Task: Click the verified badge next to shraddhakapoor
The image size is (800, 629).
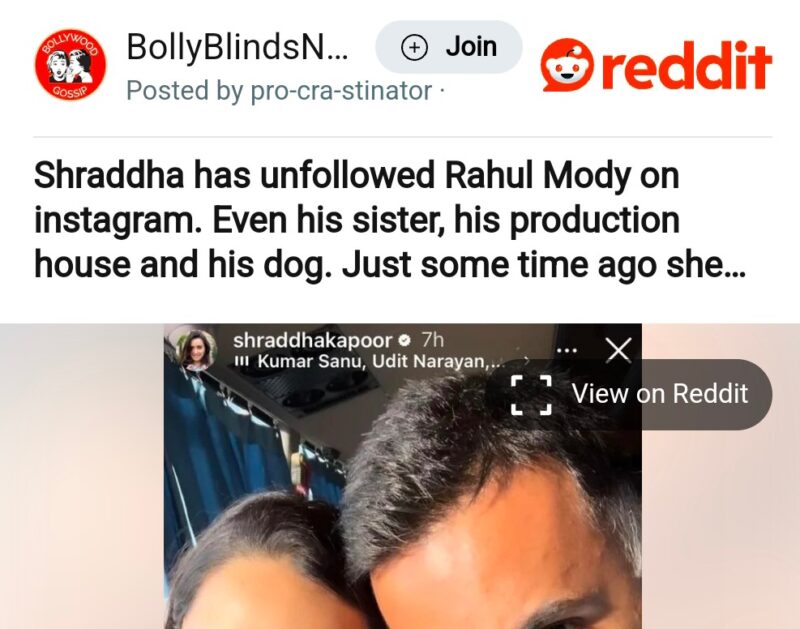Action: tap(405, 340)
